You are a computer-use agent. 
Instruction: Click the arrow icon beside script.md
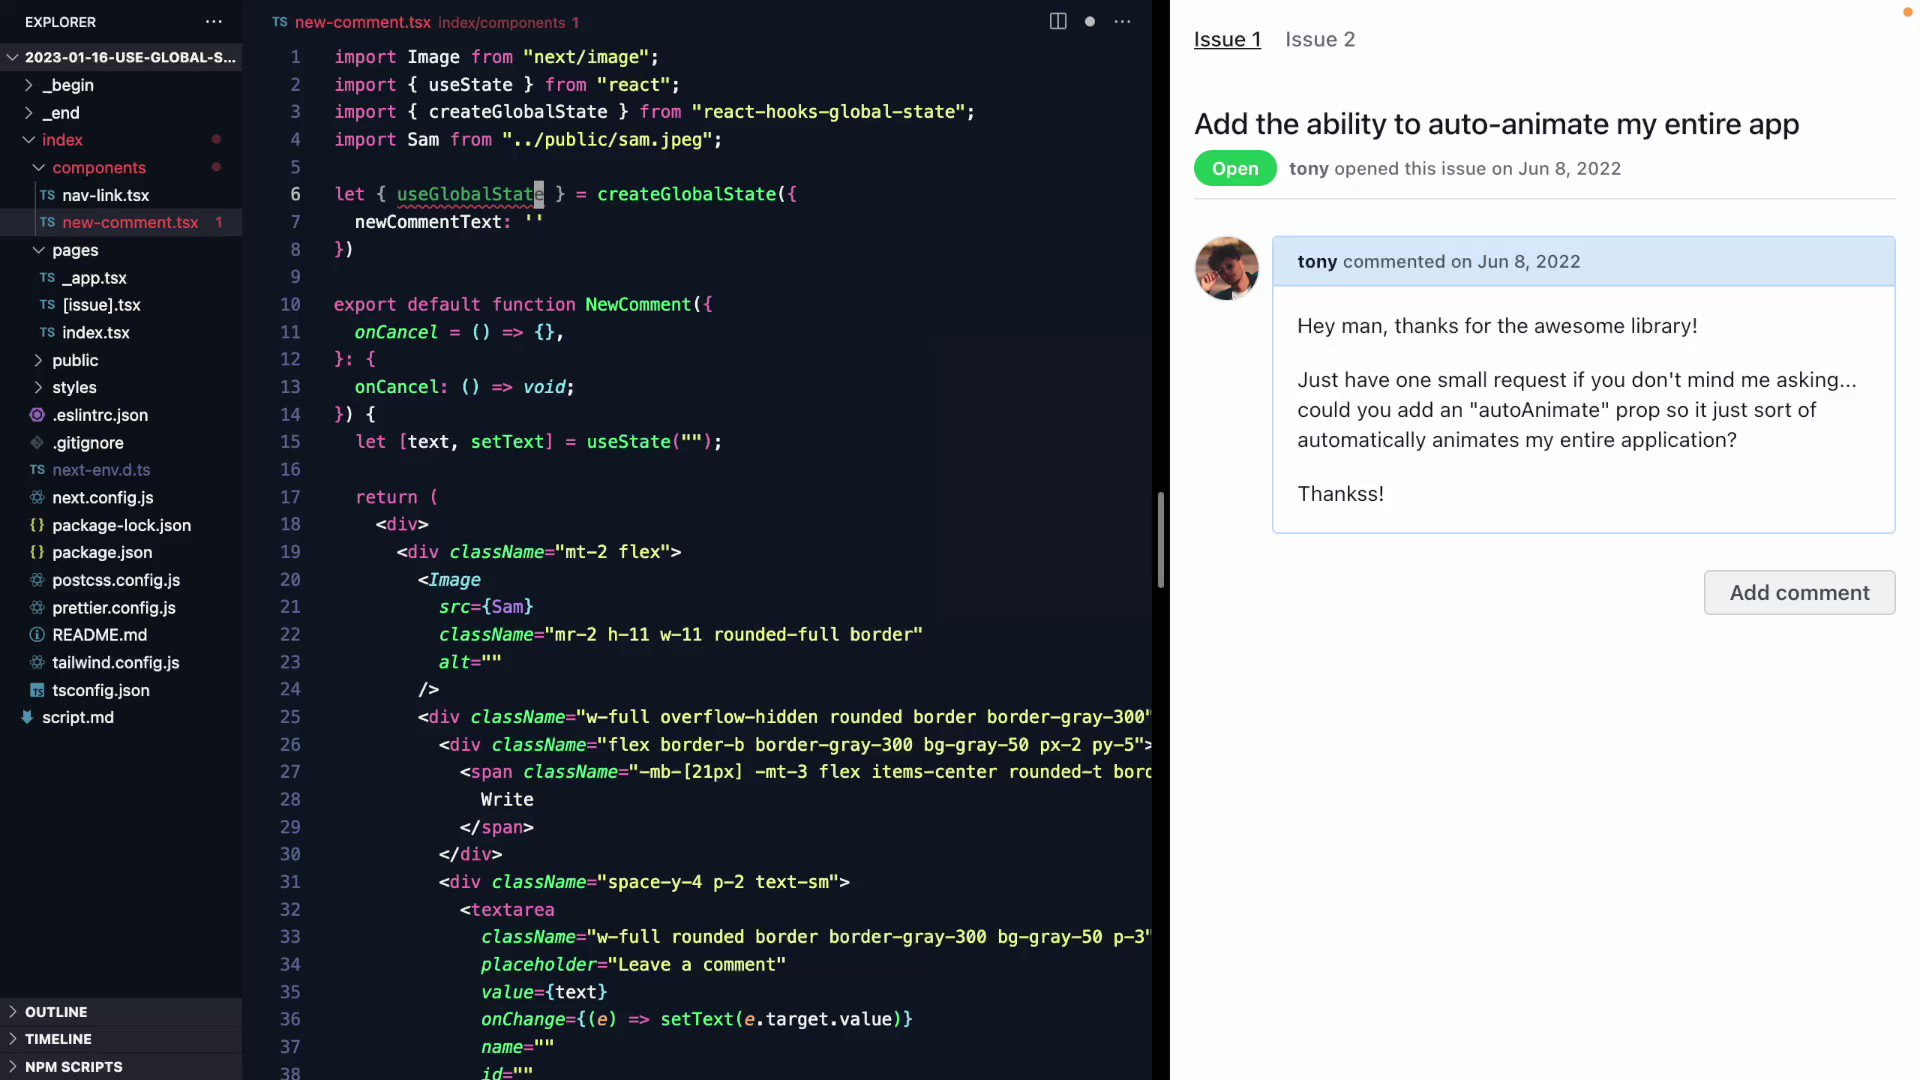point(27,717)
